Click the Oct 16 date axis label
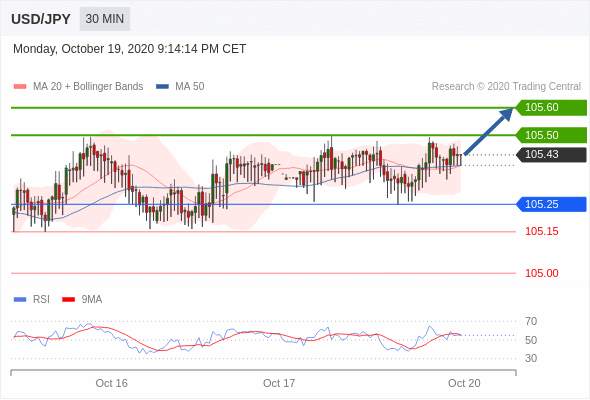590x400 pixels. [111, 383]
